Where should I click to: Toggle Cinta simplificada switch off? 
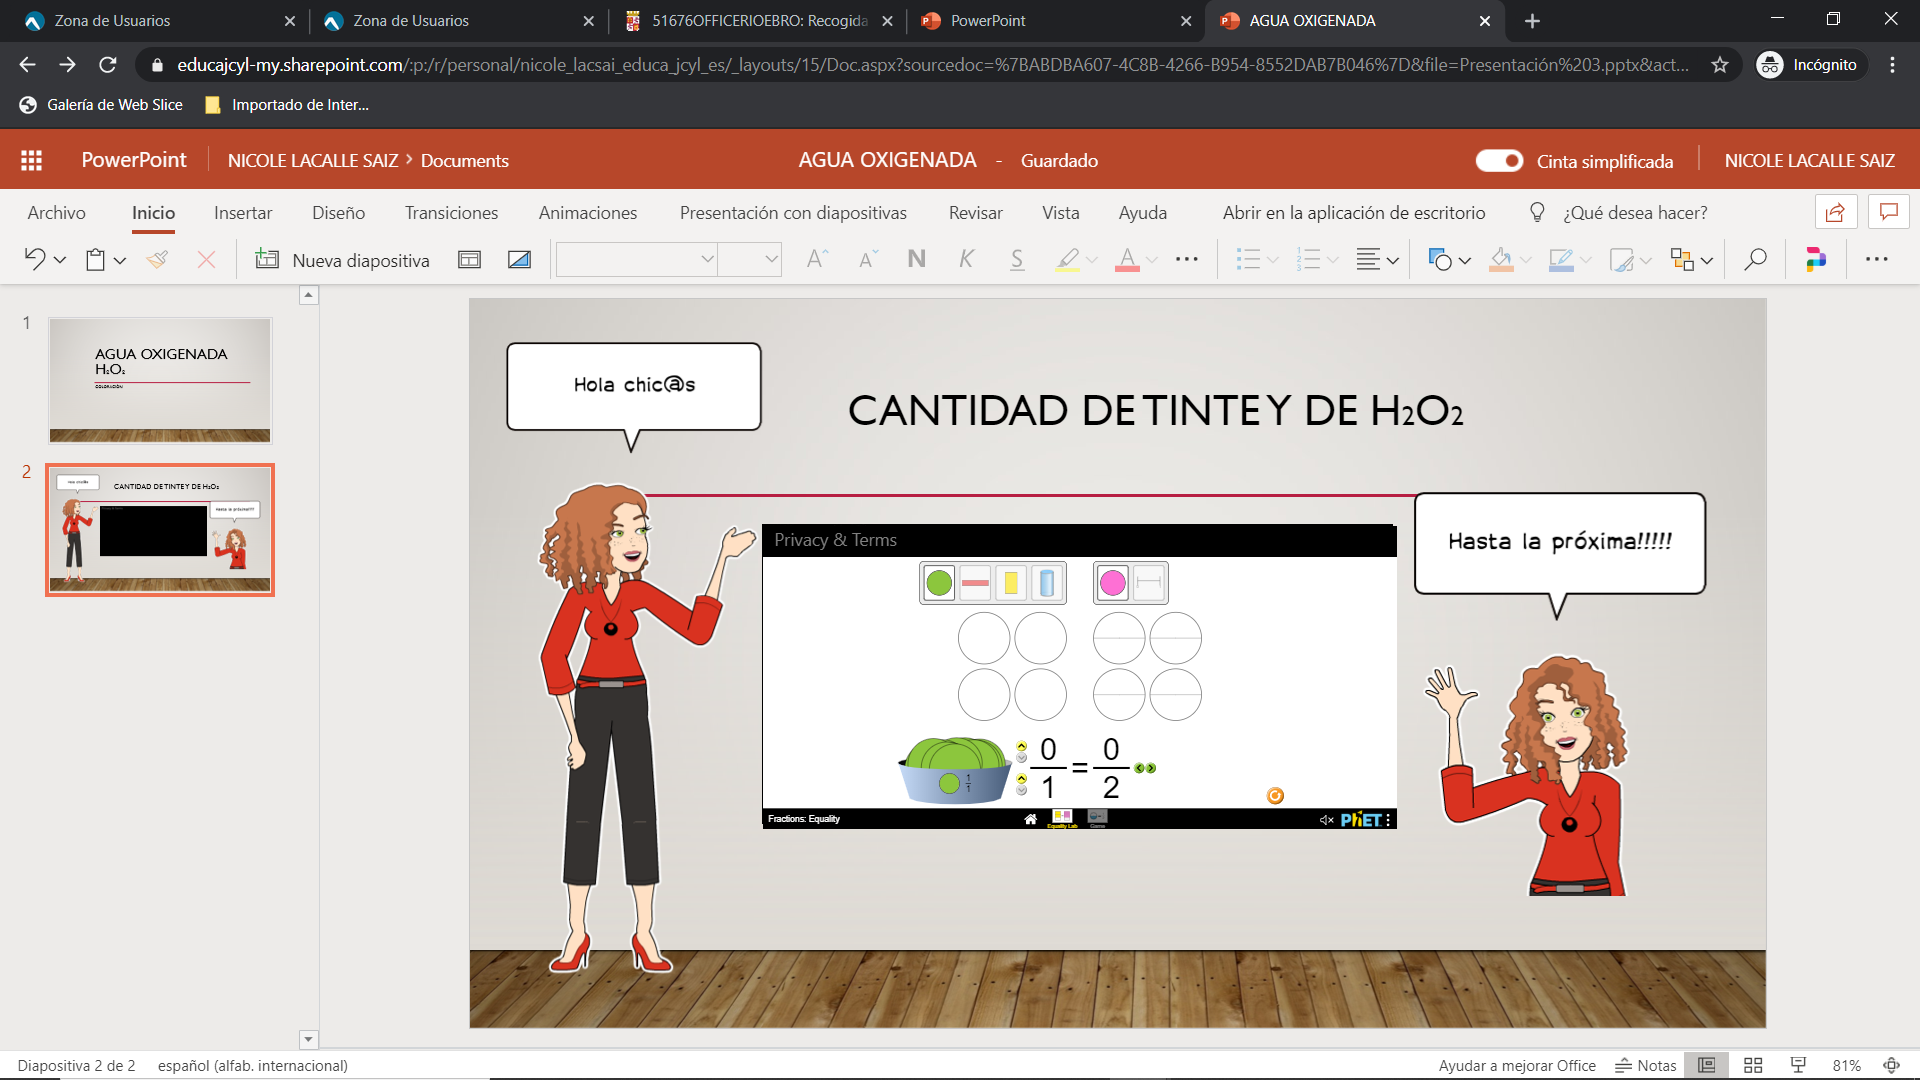[1499, 160]
